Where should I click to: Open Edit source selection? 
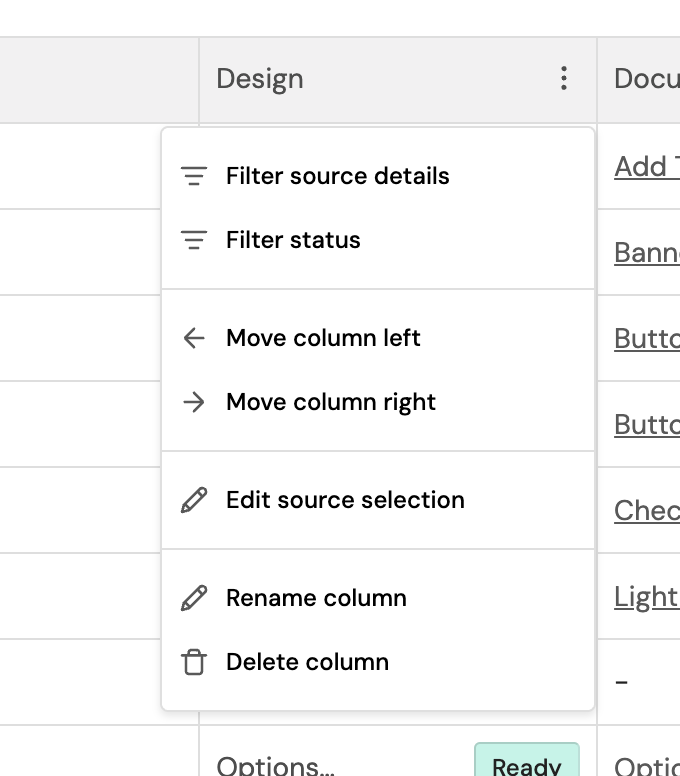pos(345,501)
